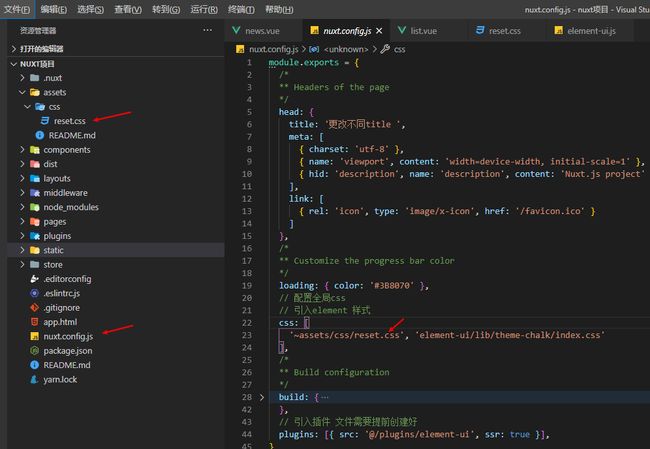650x449 pixels.
Task: Click the assets folder icon
Action: pos(35,92)
